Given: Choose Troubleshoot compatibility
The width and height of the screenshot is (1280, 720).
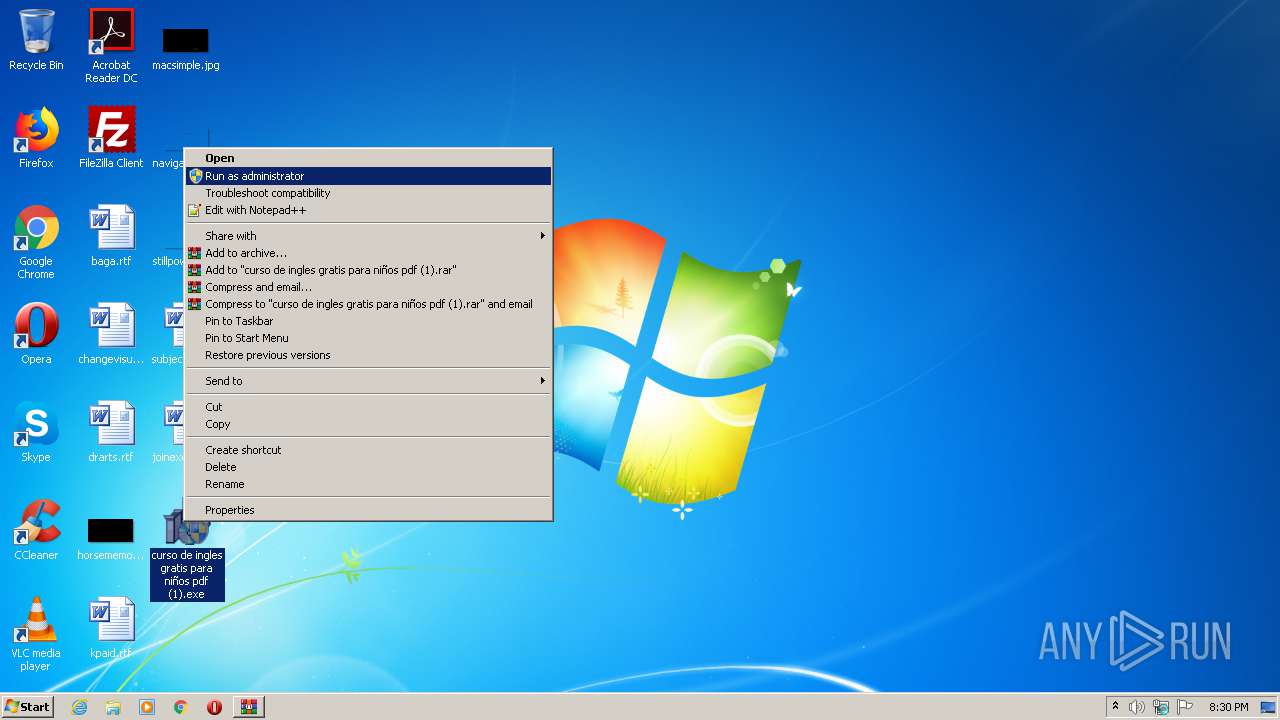Looking at the screenshot, I should [x=368, y=193].
